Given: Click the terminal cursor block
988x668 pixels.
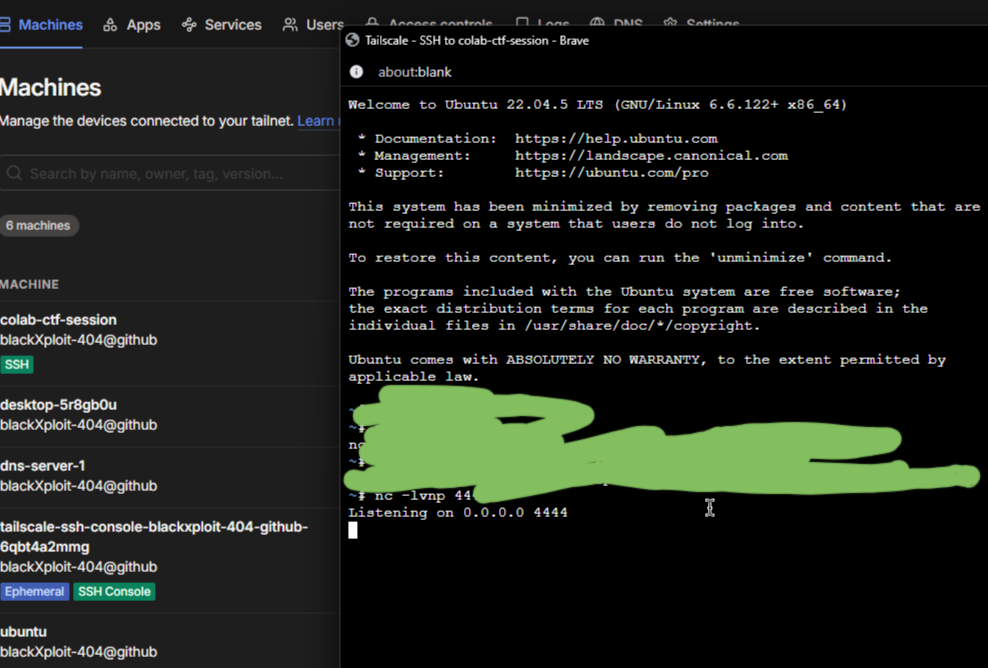Looking at the screenshot, I should coord(353,531).
